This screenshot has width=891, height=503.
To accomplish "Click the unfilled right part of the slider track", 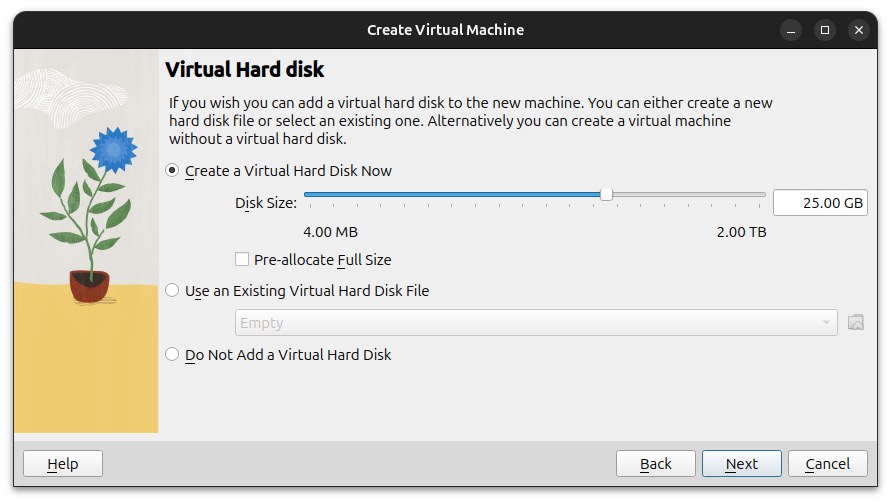I will pyautogui.click(x=690, y=194).
